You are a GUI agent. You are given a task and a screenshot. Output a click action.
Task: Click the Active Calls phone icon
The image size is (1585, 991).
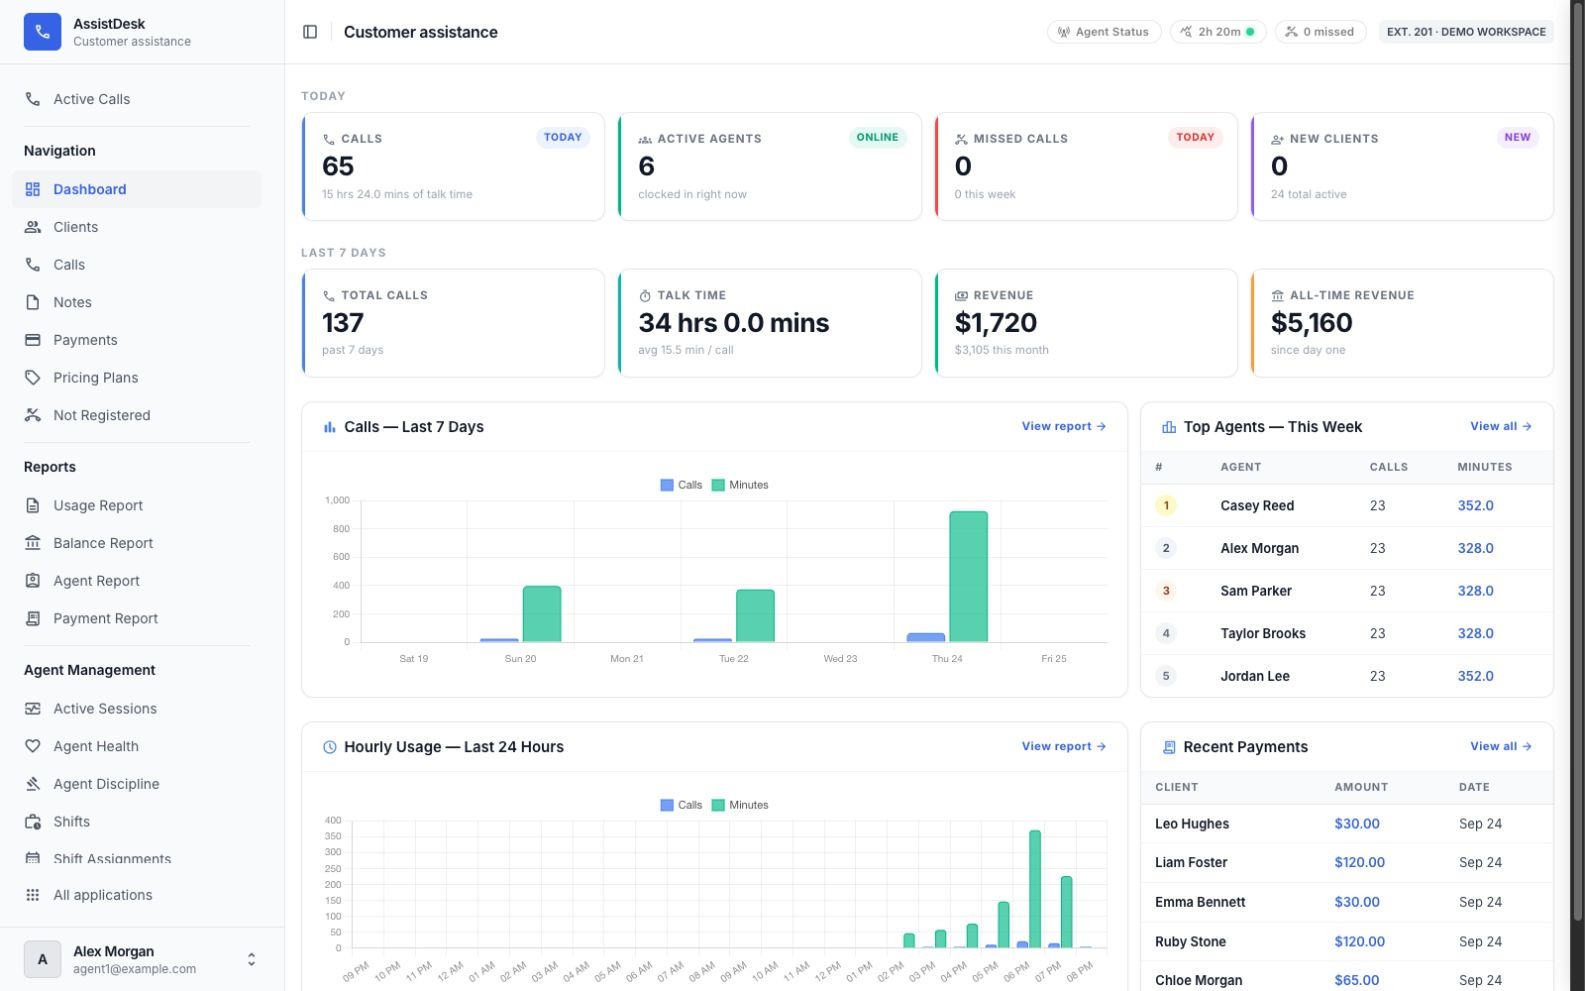coord(33,99)
